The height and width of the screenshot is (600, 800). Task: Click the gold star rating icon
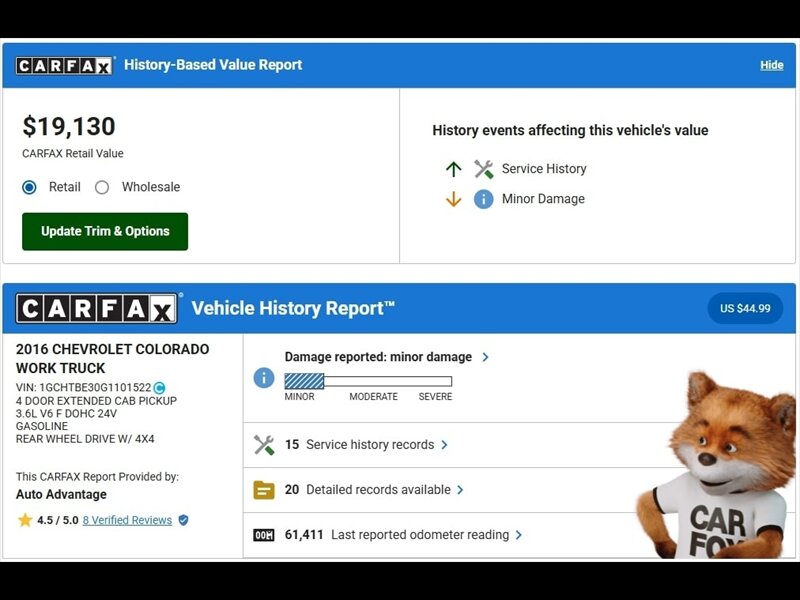pyautogui.click(x=24, y=520)
